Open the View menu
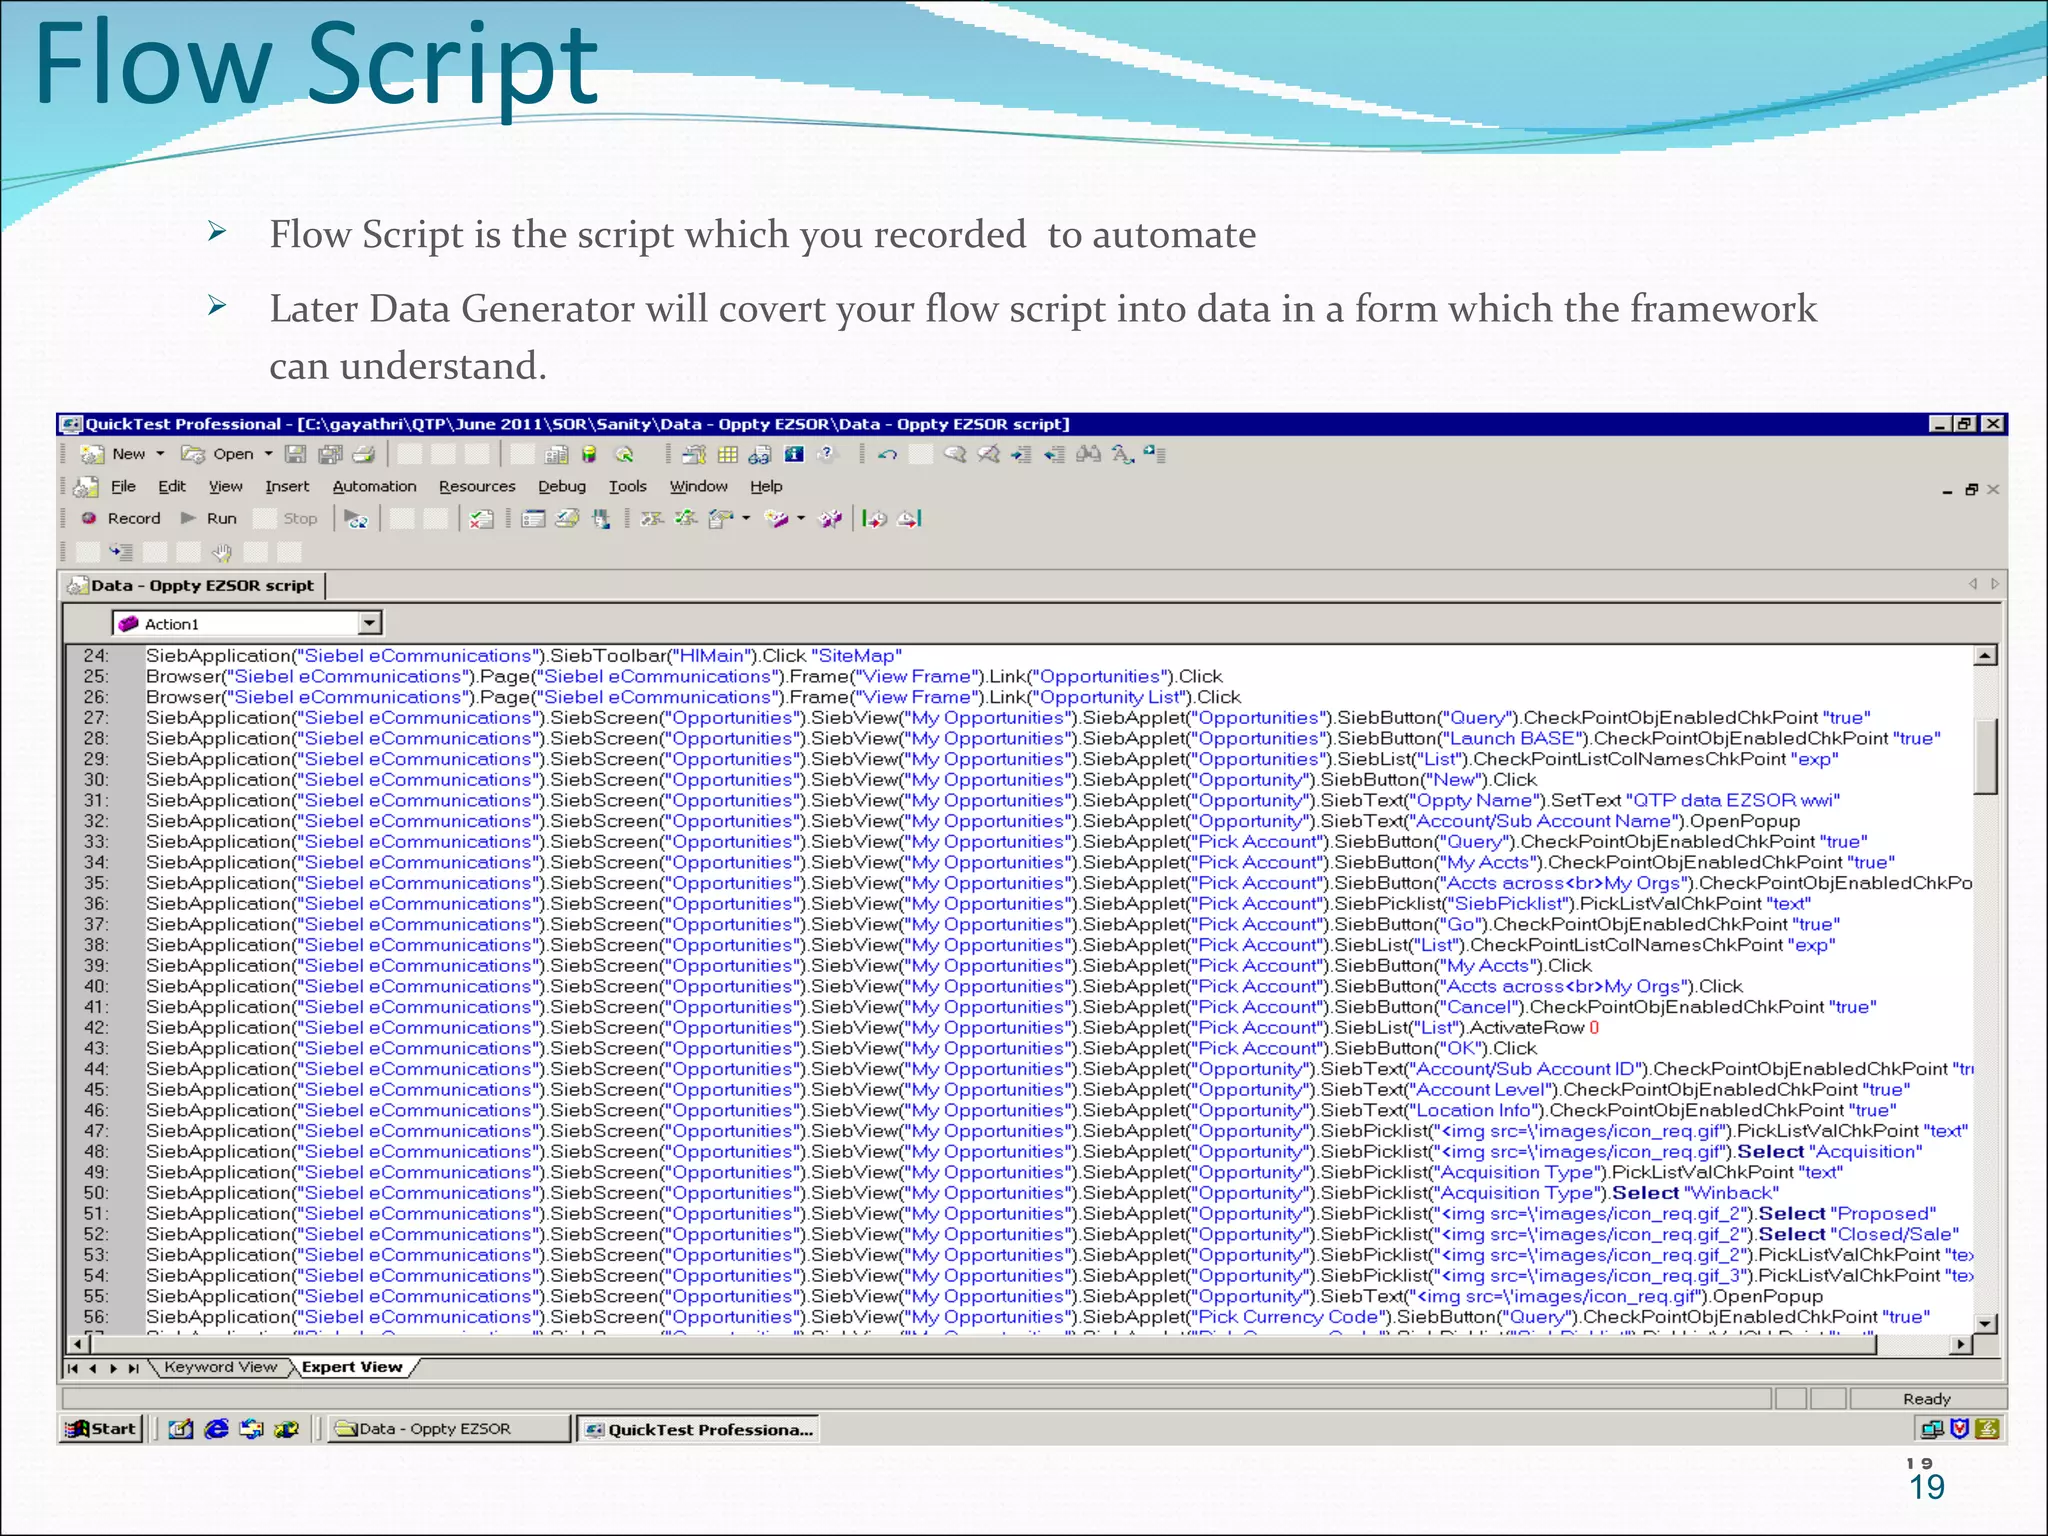This screenshot has width=2048, height=1536. (225, 486)
